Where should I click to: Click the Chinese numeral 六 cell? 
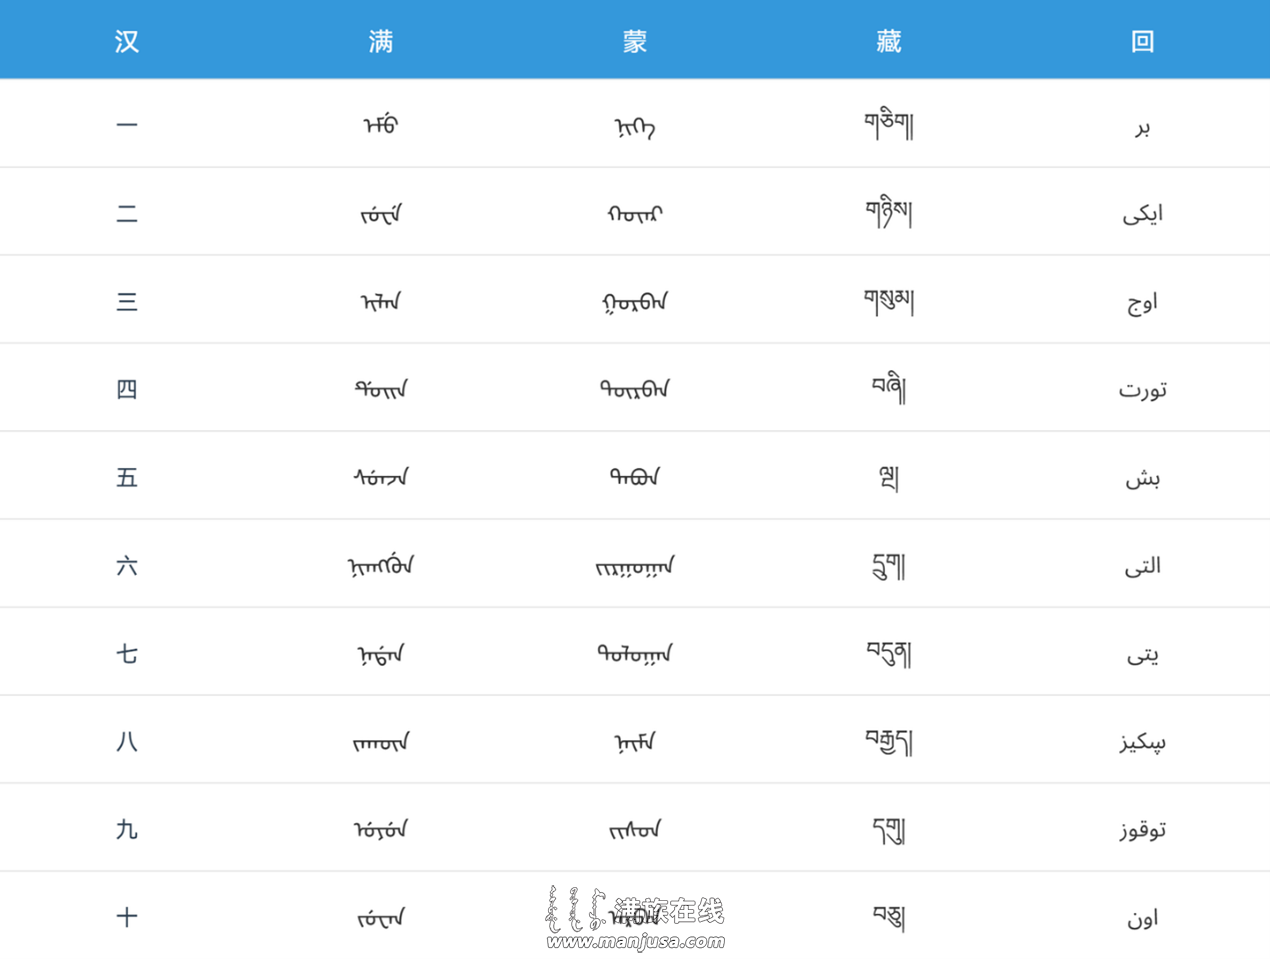click(127, 565)
